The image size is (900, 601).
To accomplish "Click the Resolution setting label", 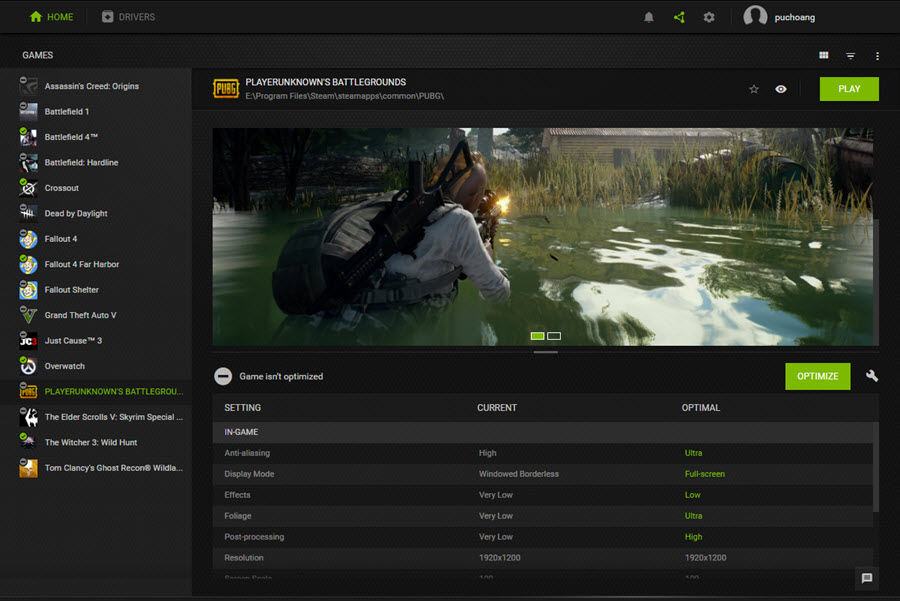I will click(244, 558).
